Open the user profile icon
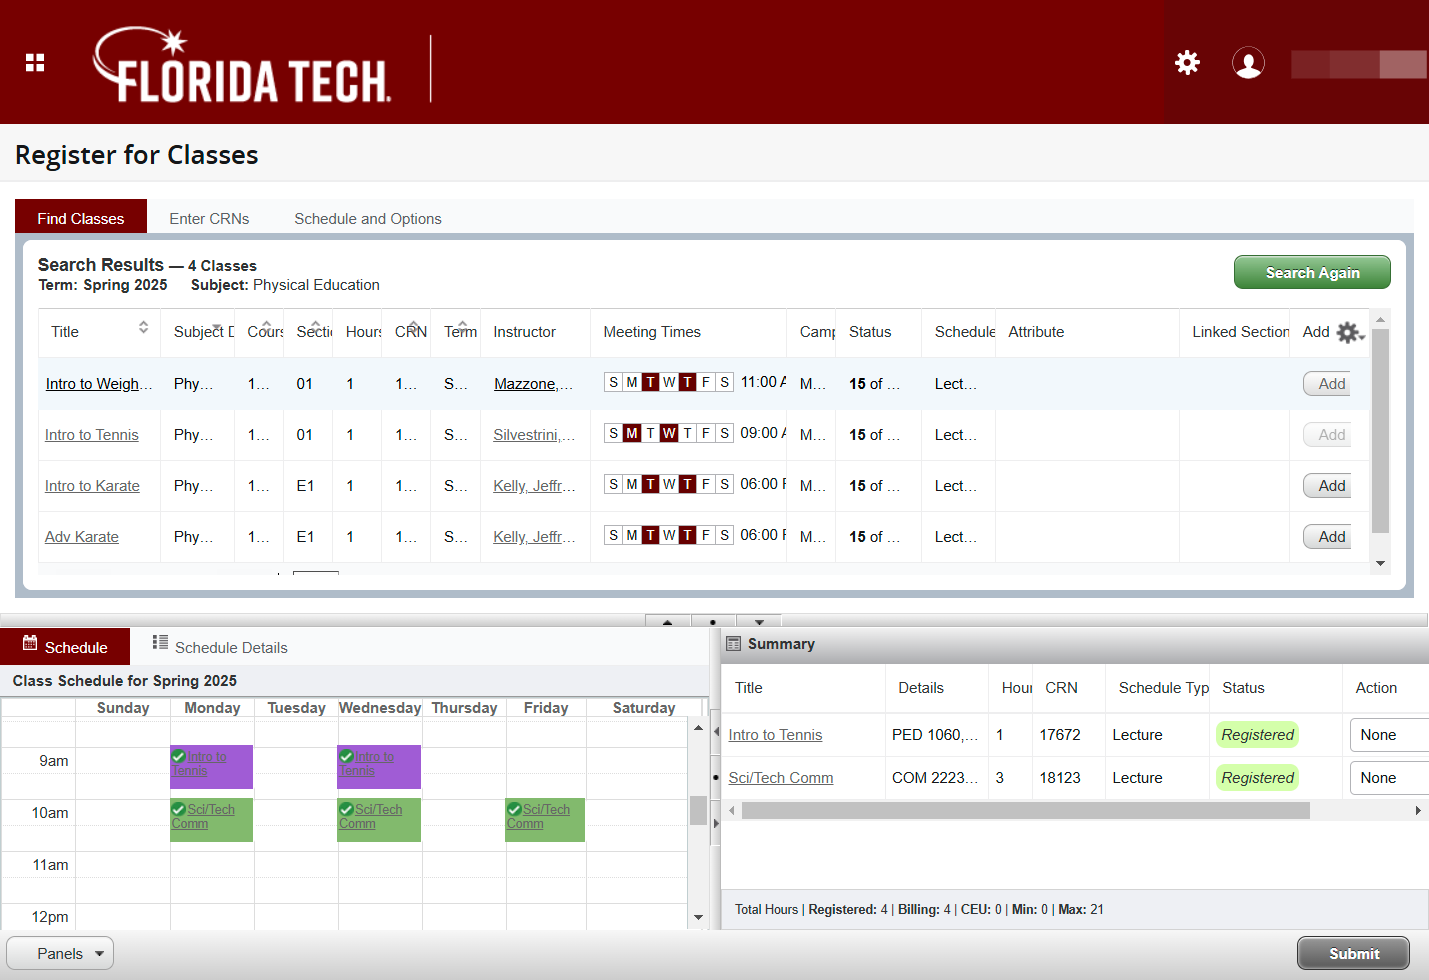 tap(1248, 63)
